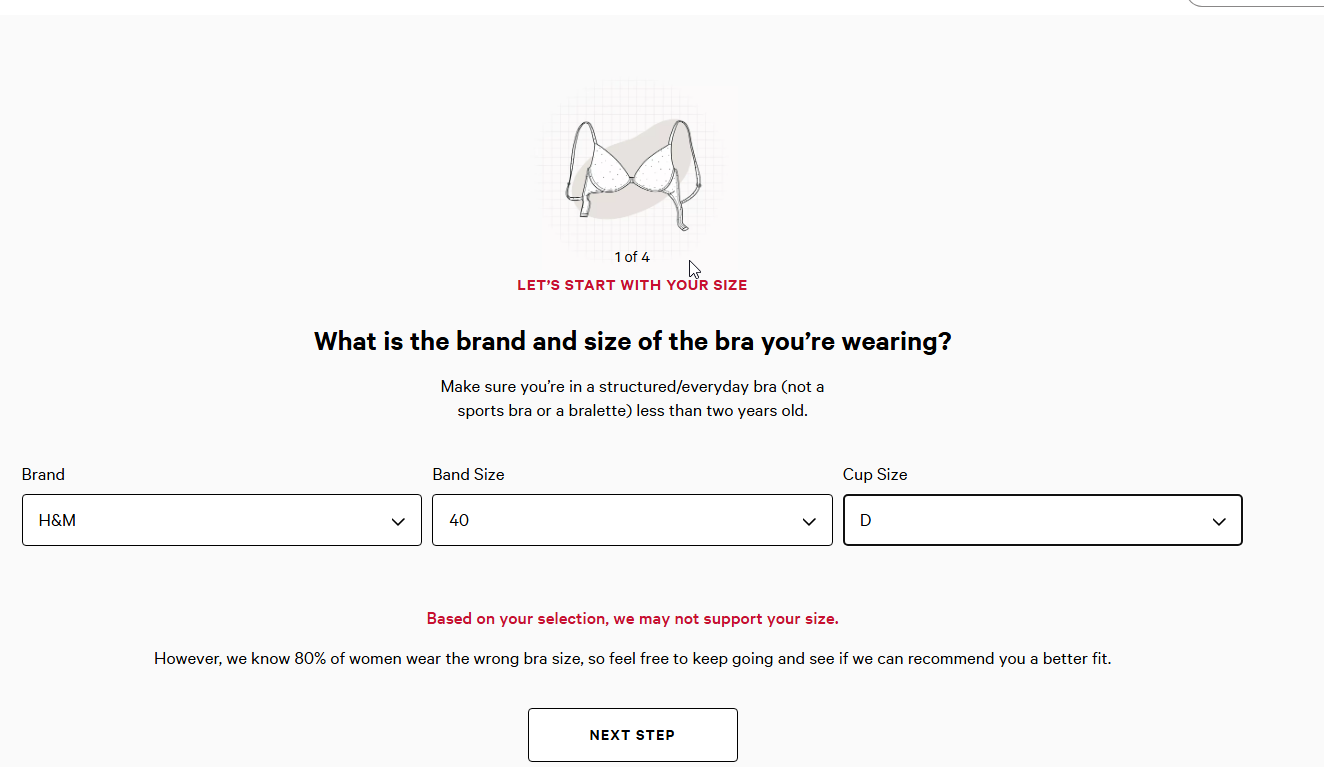Image resolution: width=1324 pixels, height=767 pixels.
Task: Click the "1 of 4" step indicator
Action: 632,257
